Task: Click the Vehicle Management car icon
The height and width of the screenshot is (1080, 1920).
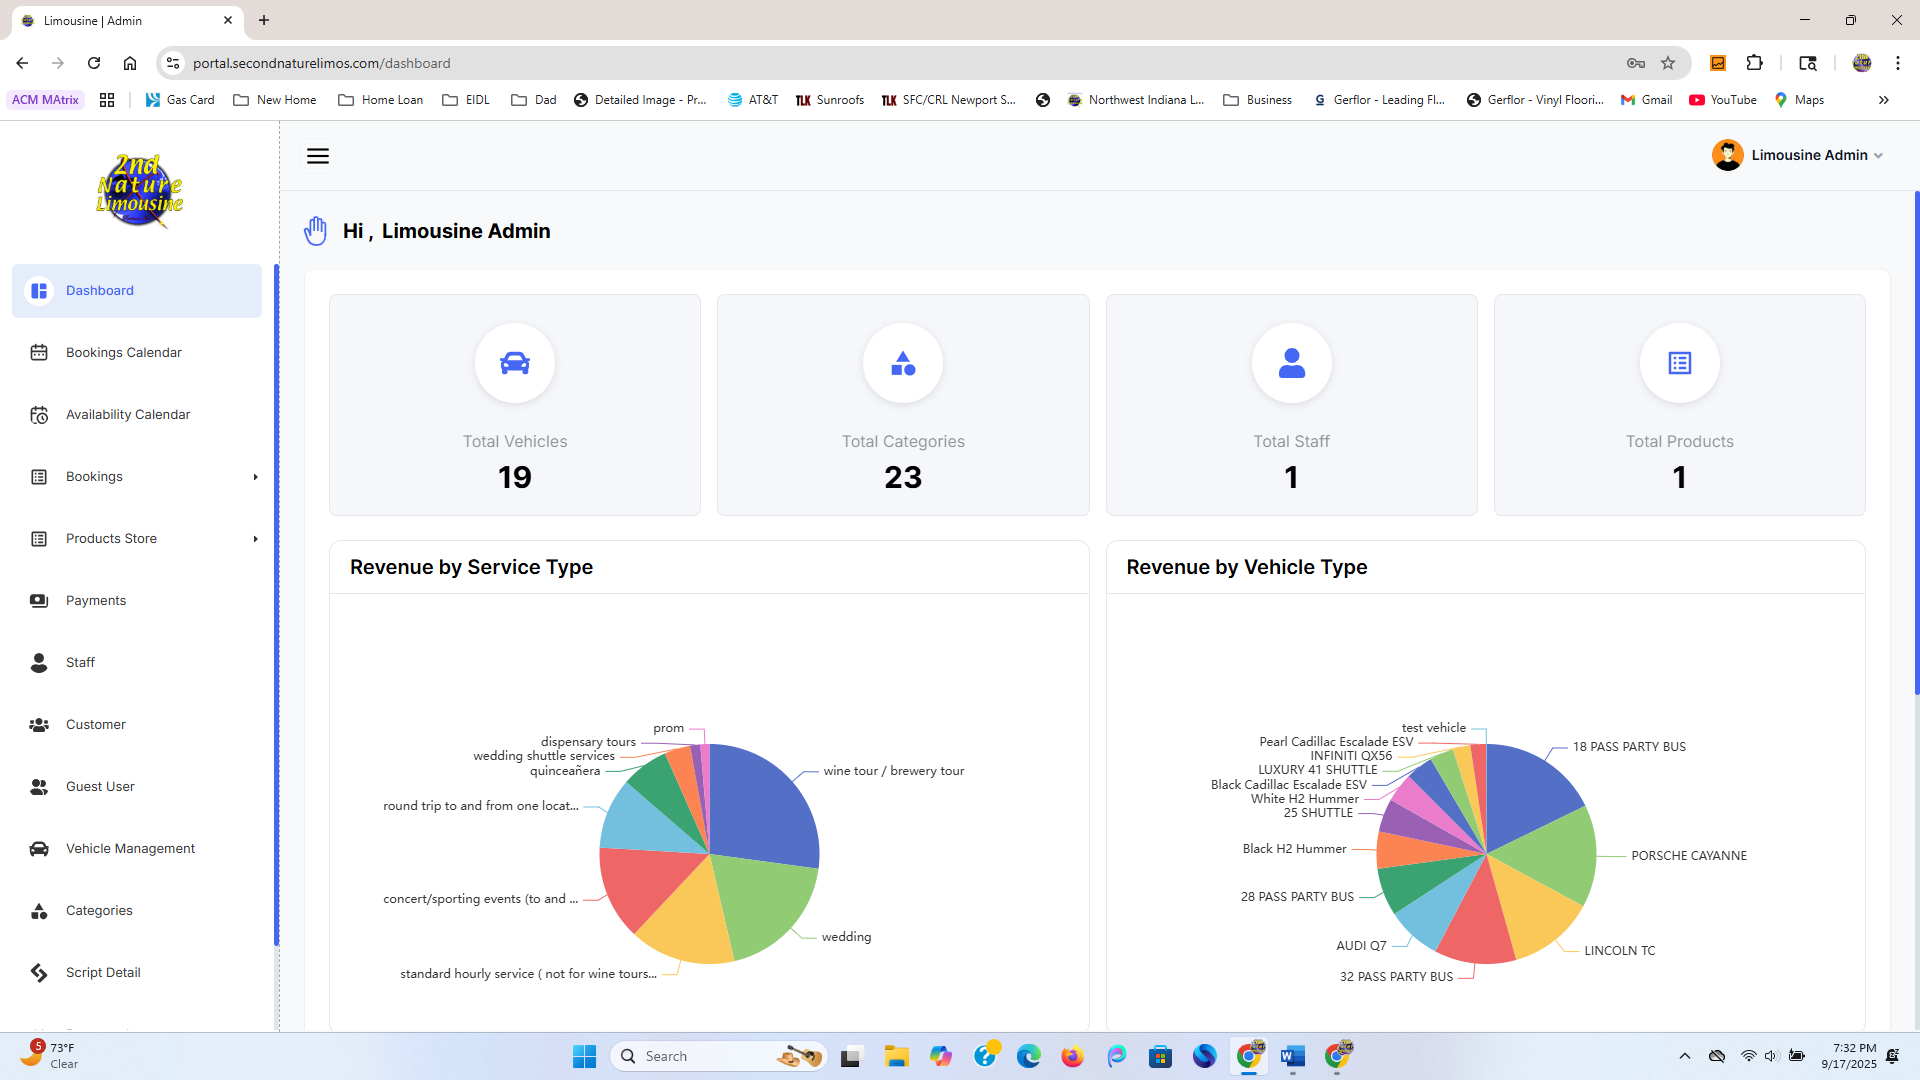Action: [x=39, y=849]
